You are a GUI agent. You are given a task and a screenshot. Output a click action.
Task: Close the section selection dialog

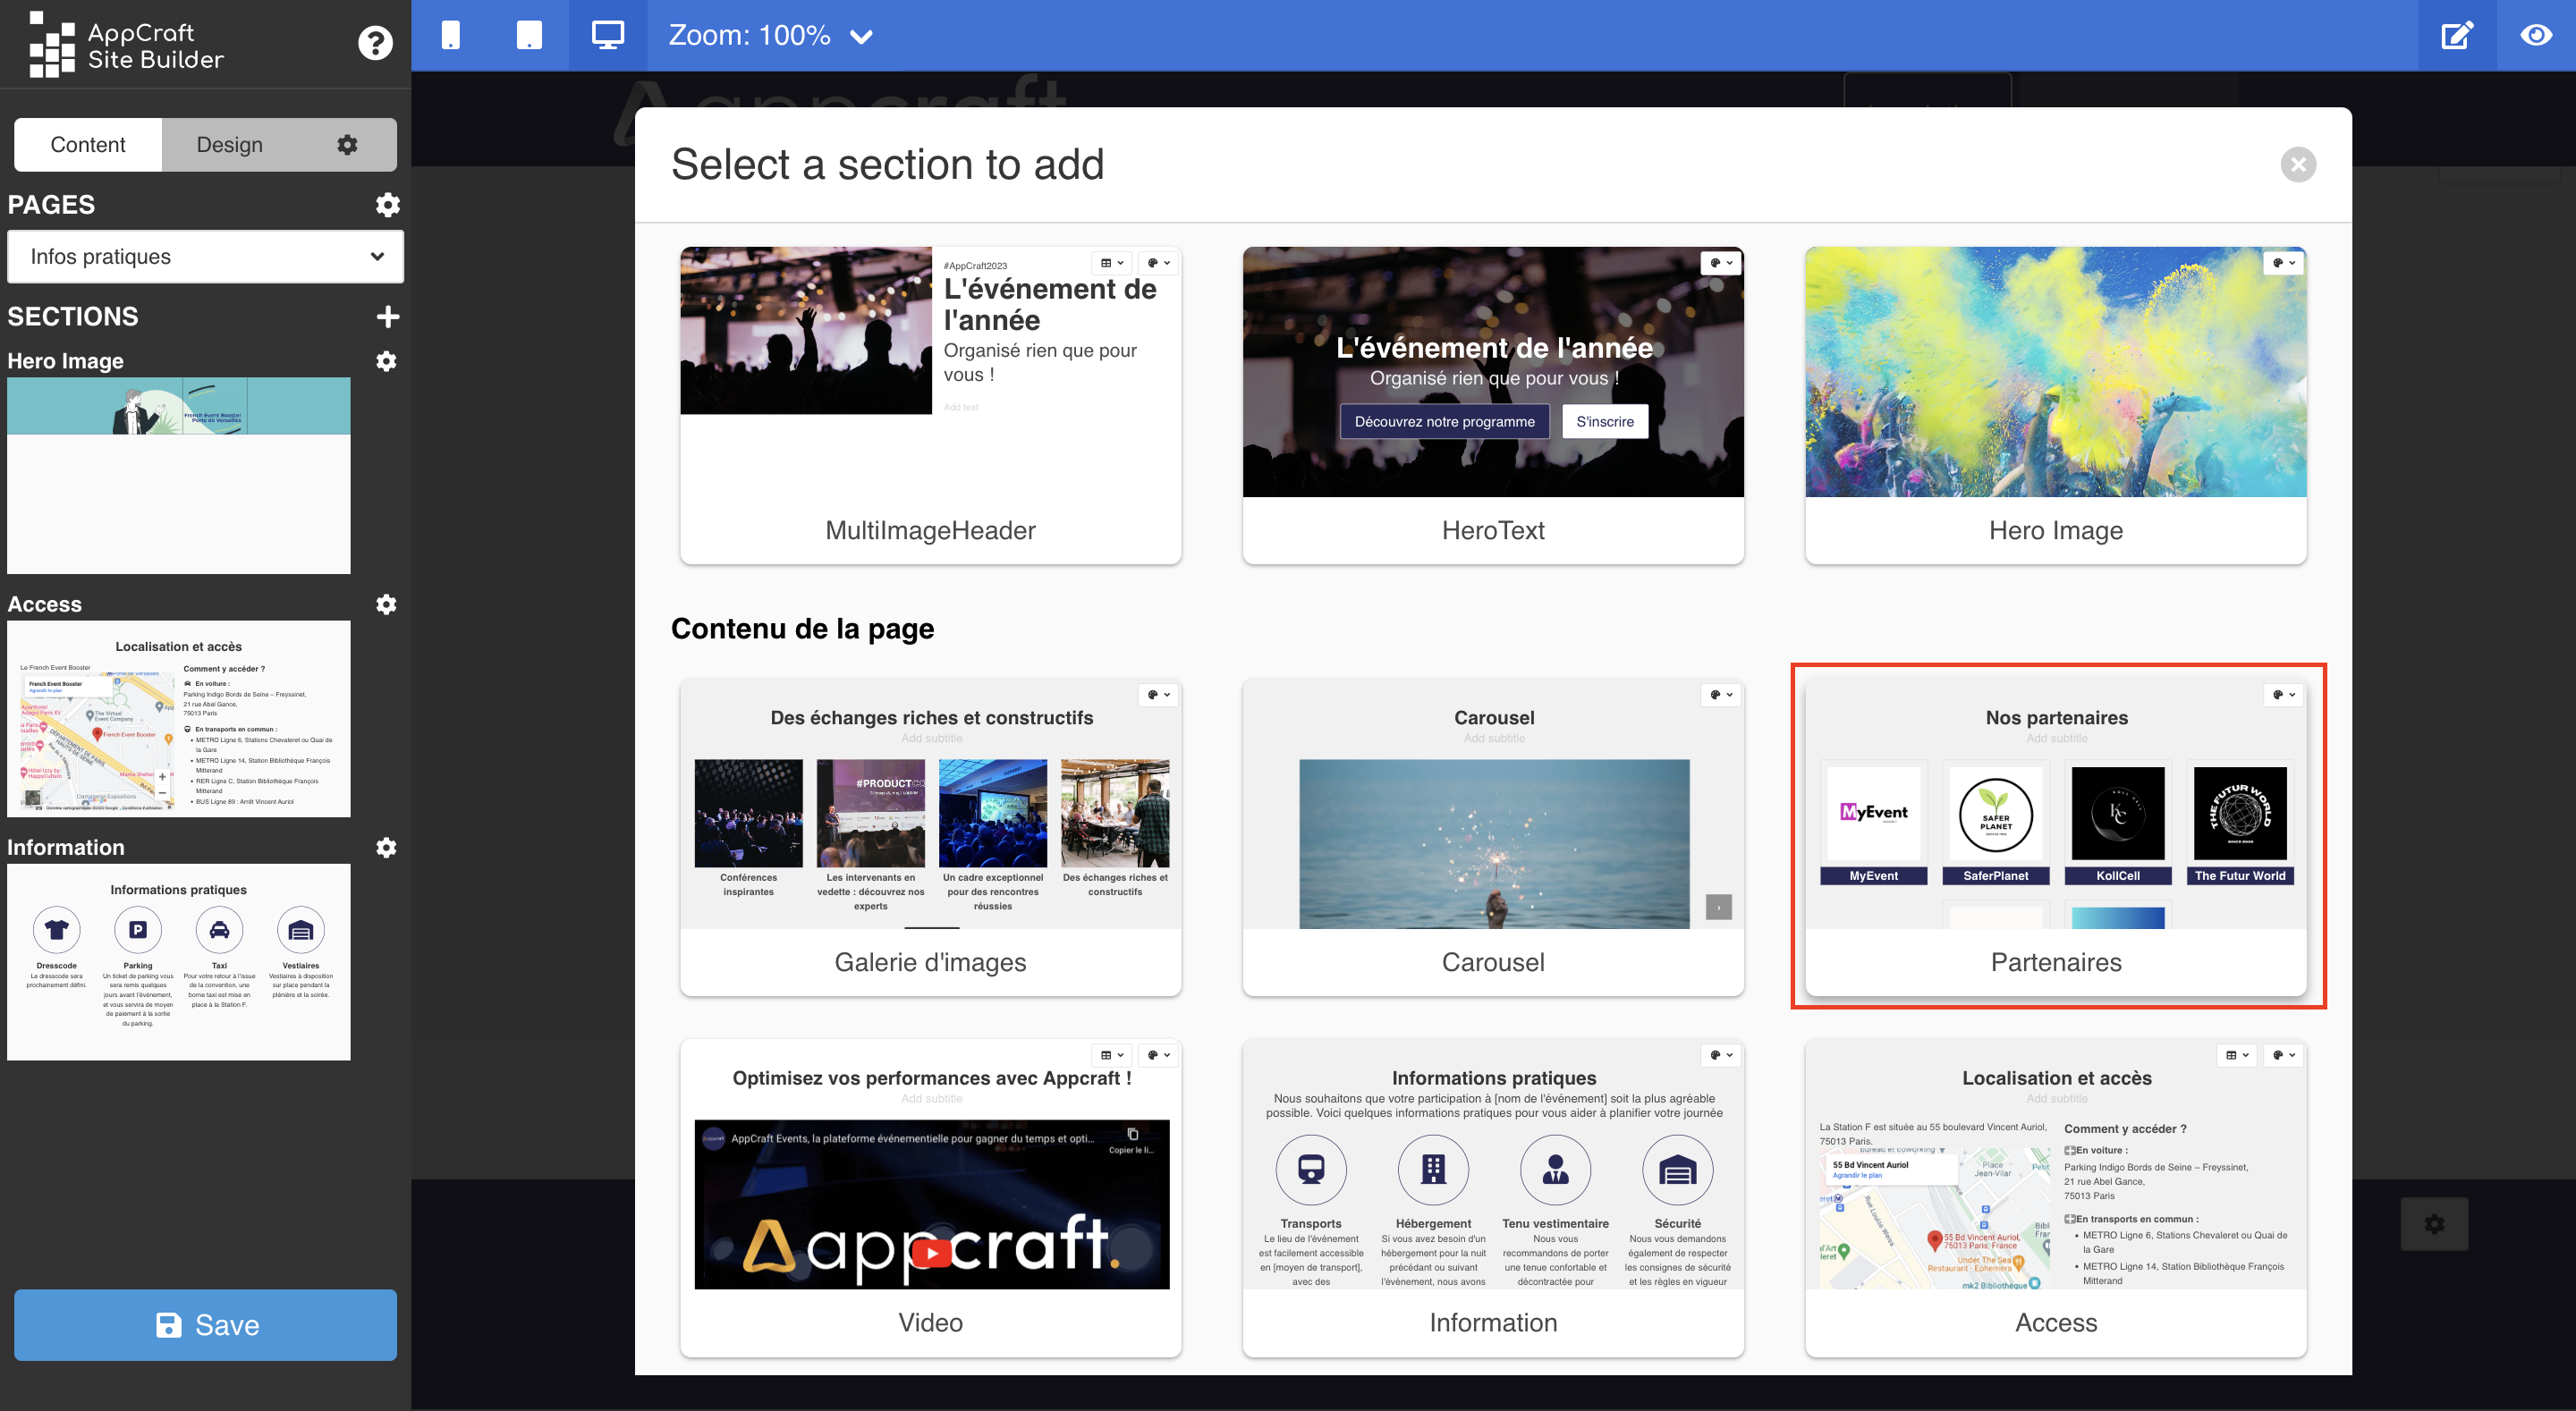coord(2298,165)
